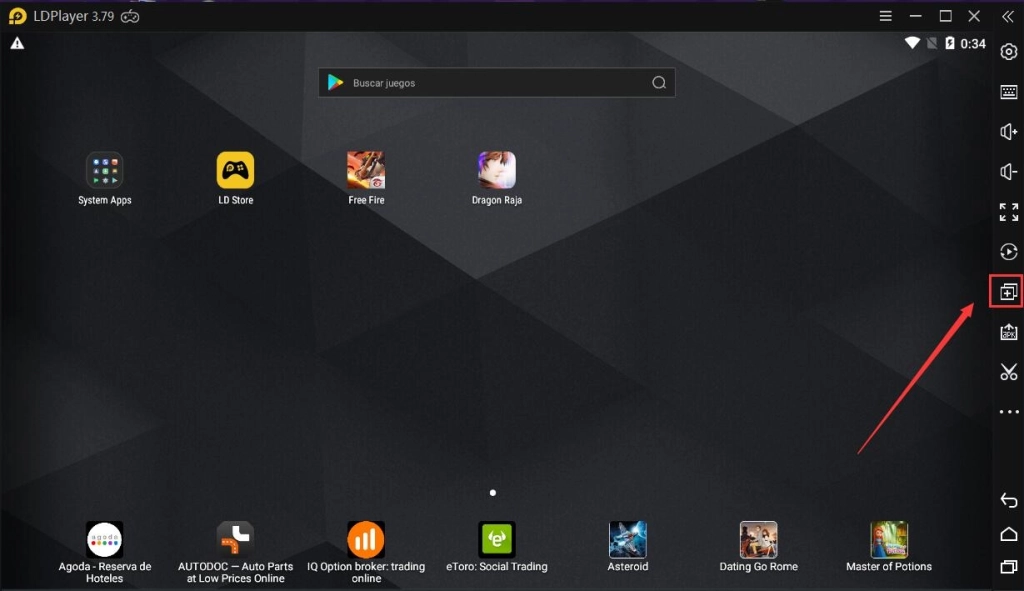This screenshot has height=591, width=1024.
Task: Show more sidebar tools (three dots)
Action: pos(1009,412)
